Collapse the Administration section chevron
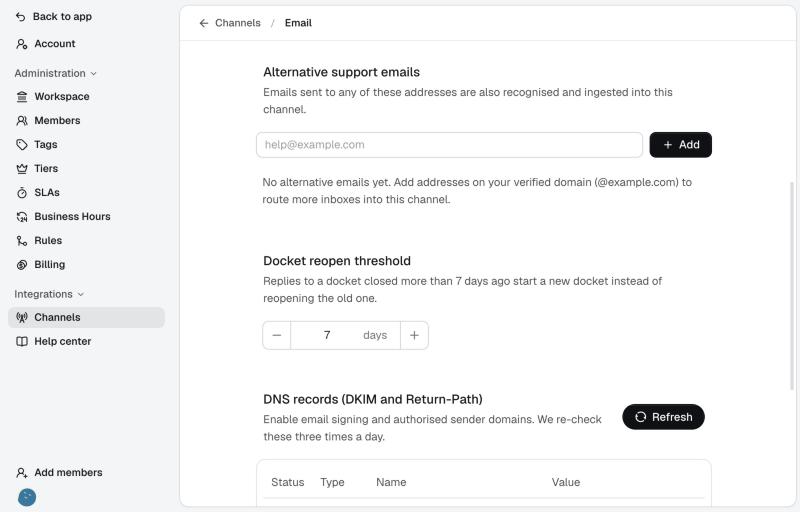800x512 pixels. (x=93, y=73)
